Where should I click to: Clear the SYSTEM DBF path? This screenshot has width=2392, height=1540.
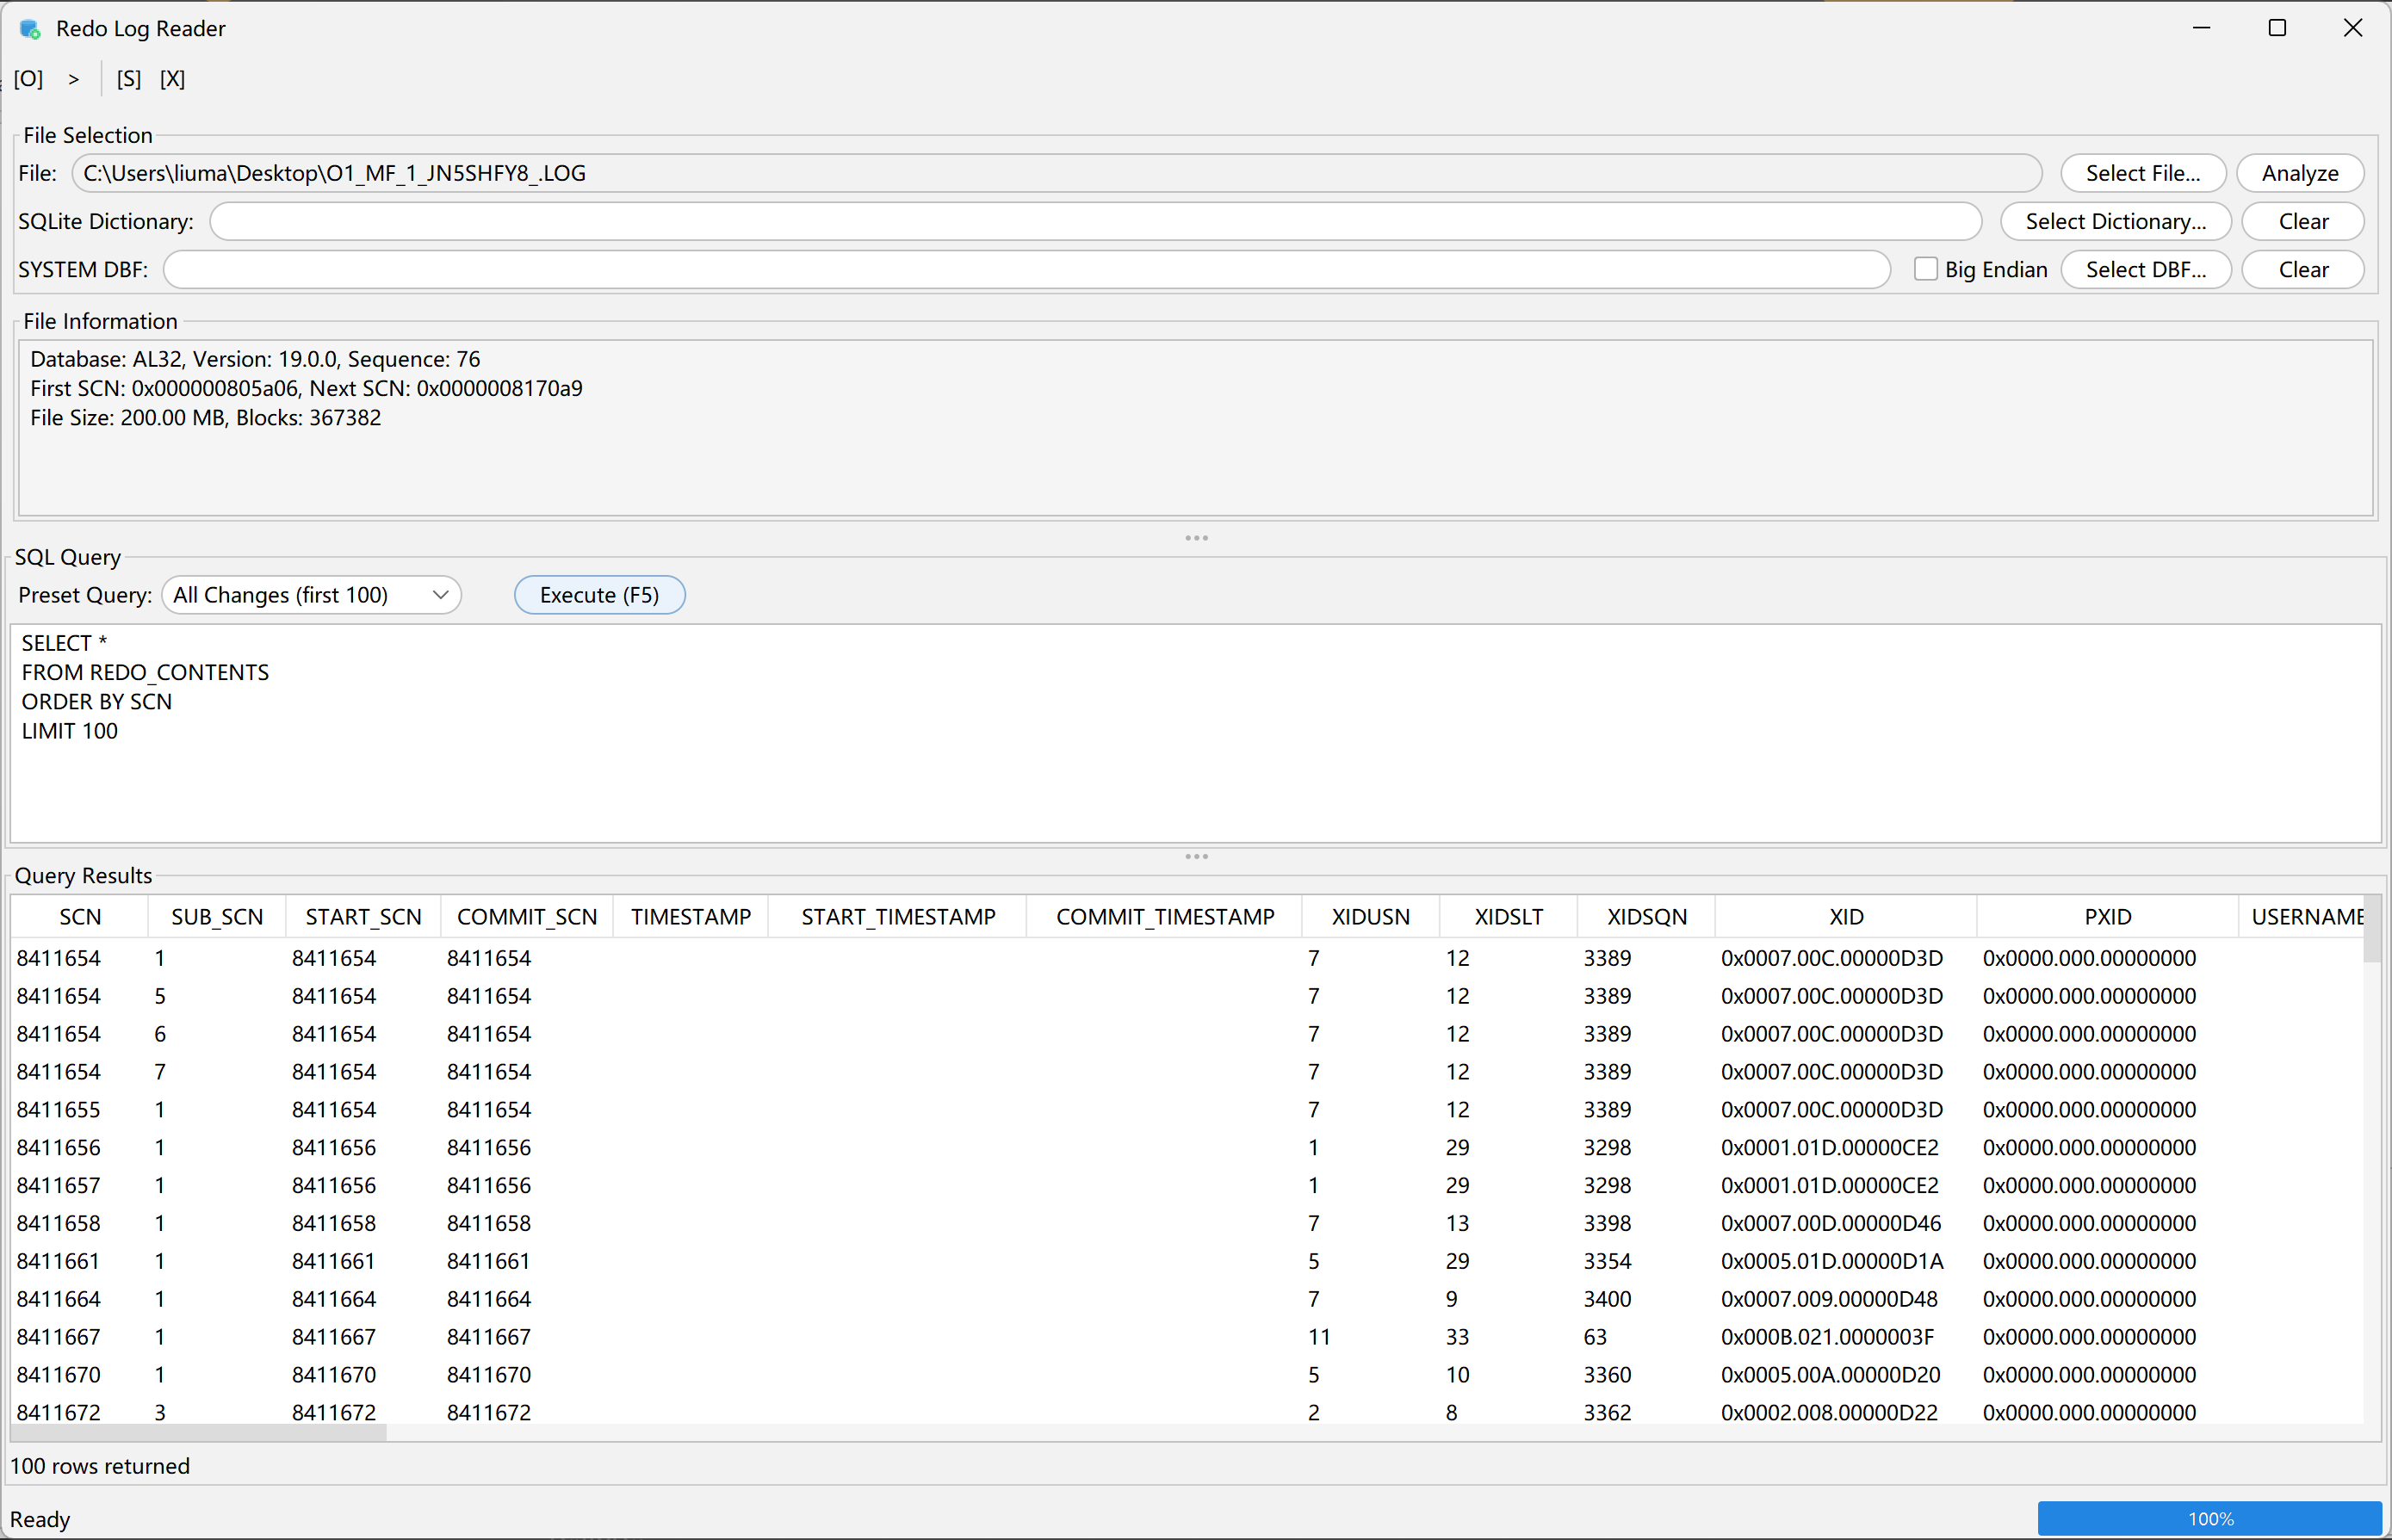(2303, 269)
